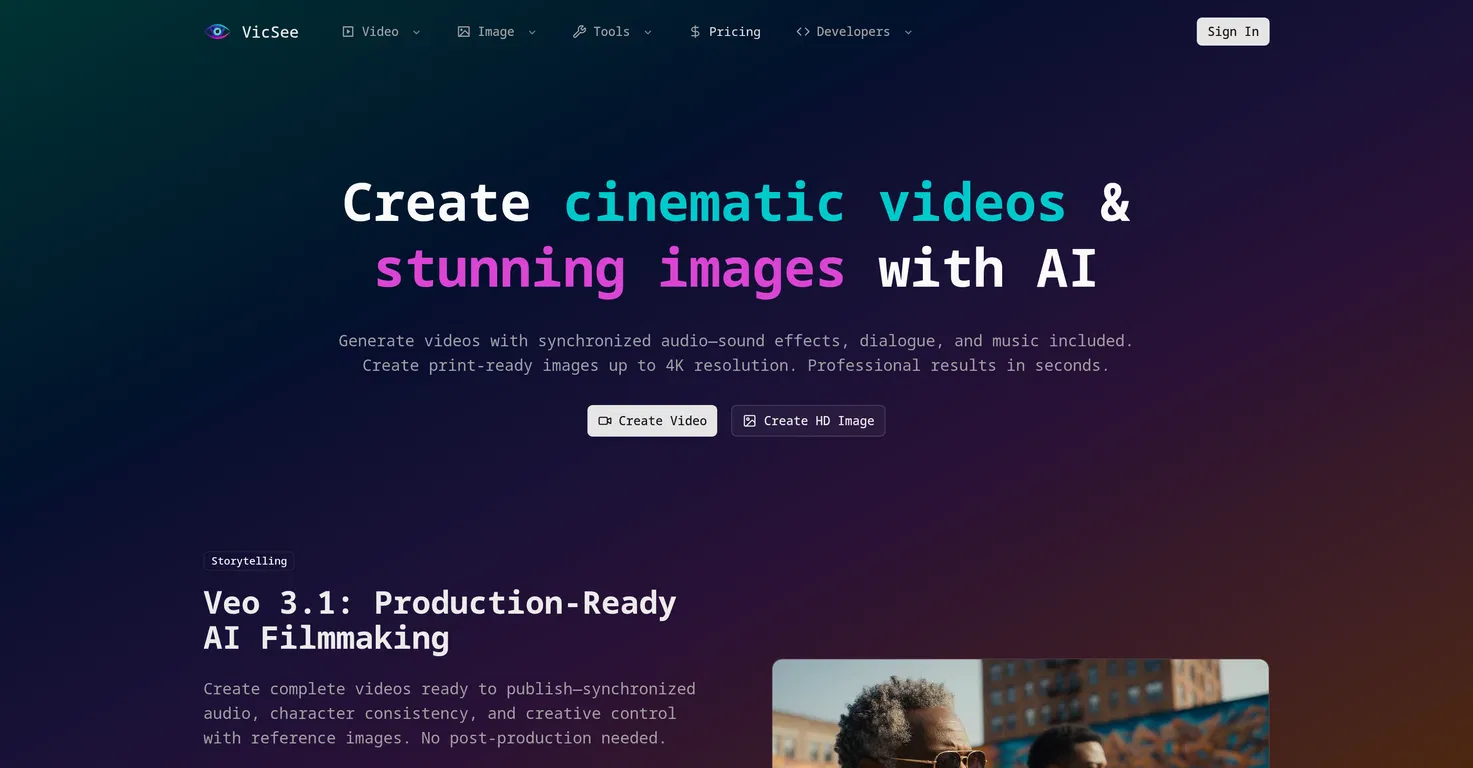Click the wrench icon beside Tools
The height and width of the screenshot is (768, 1473).
pyautogui.click(x=579, y=32)
